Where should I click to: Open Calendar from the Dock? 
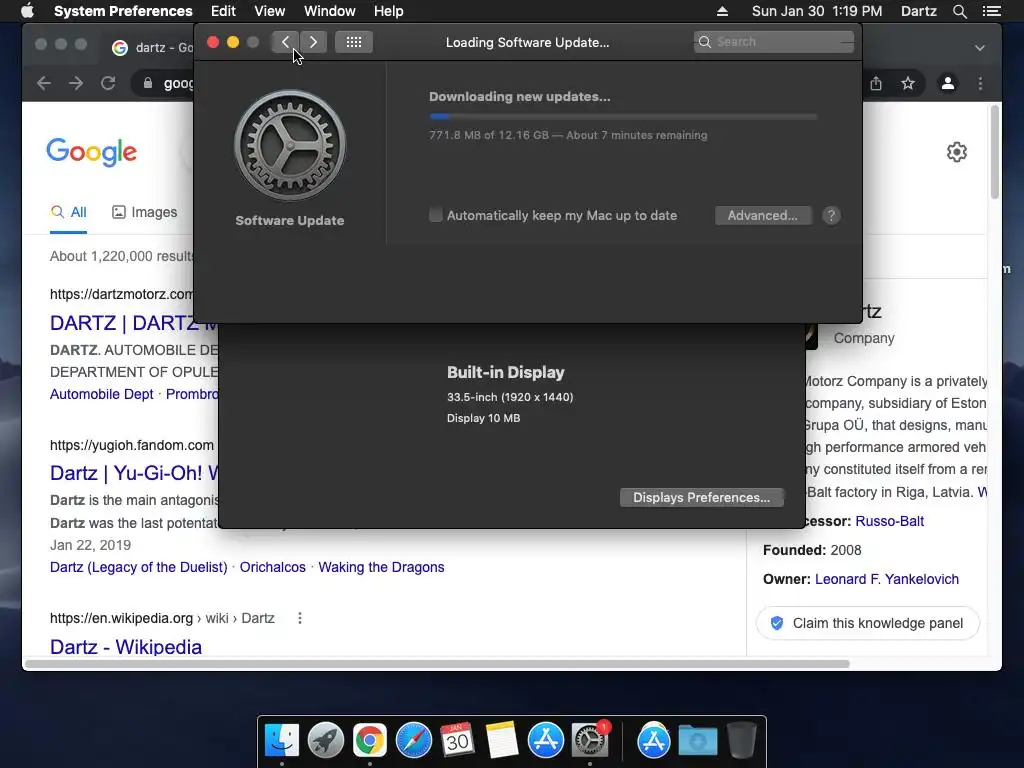point(457,741)
